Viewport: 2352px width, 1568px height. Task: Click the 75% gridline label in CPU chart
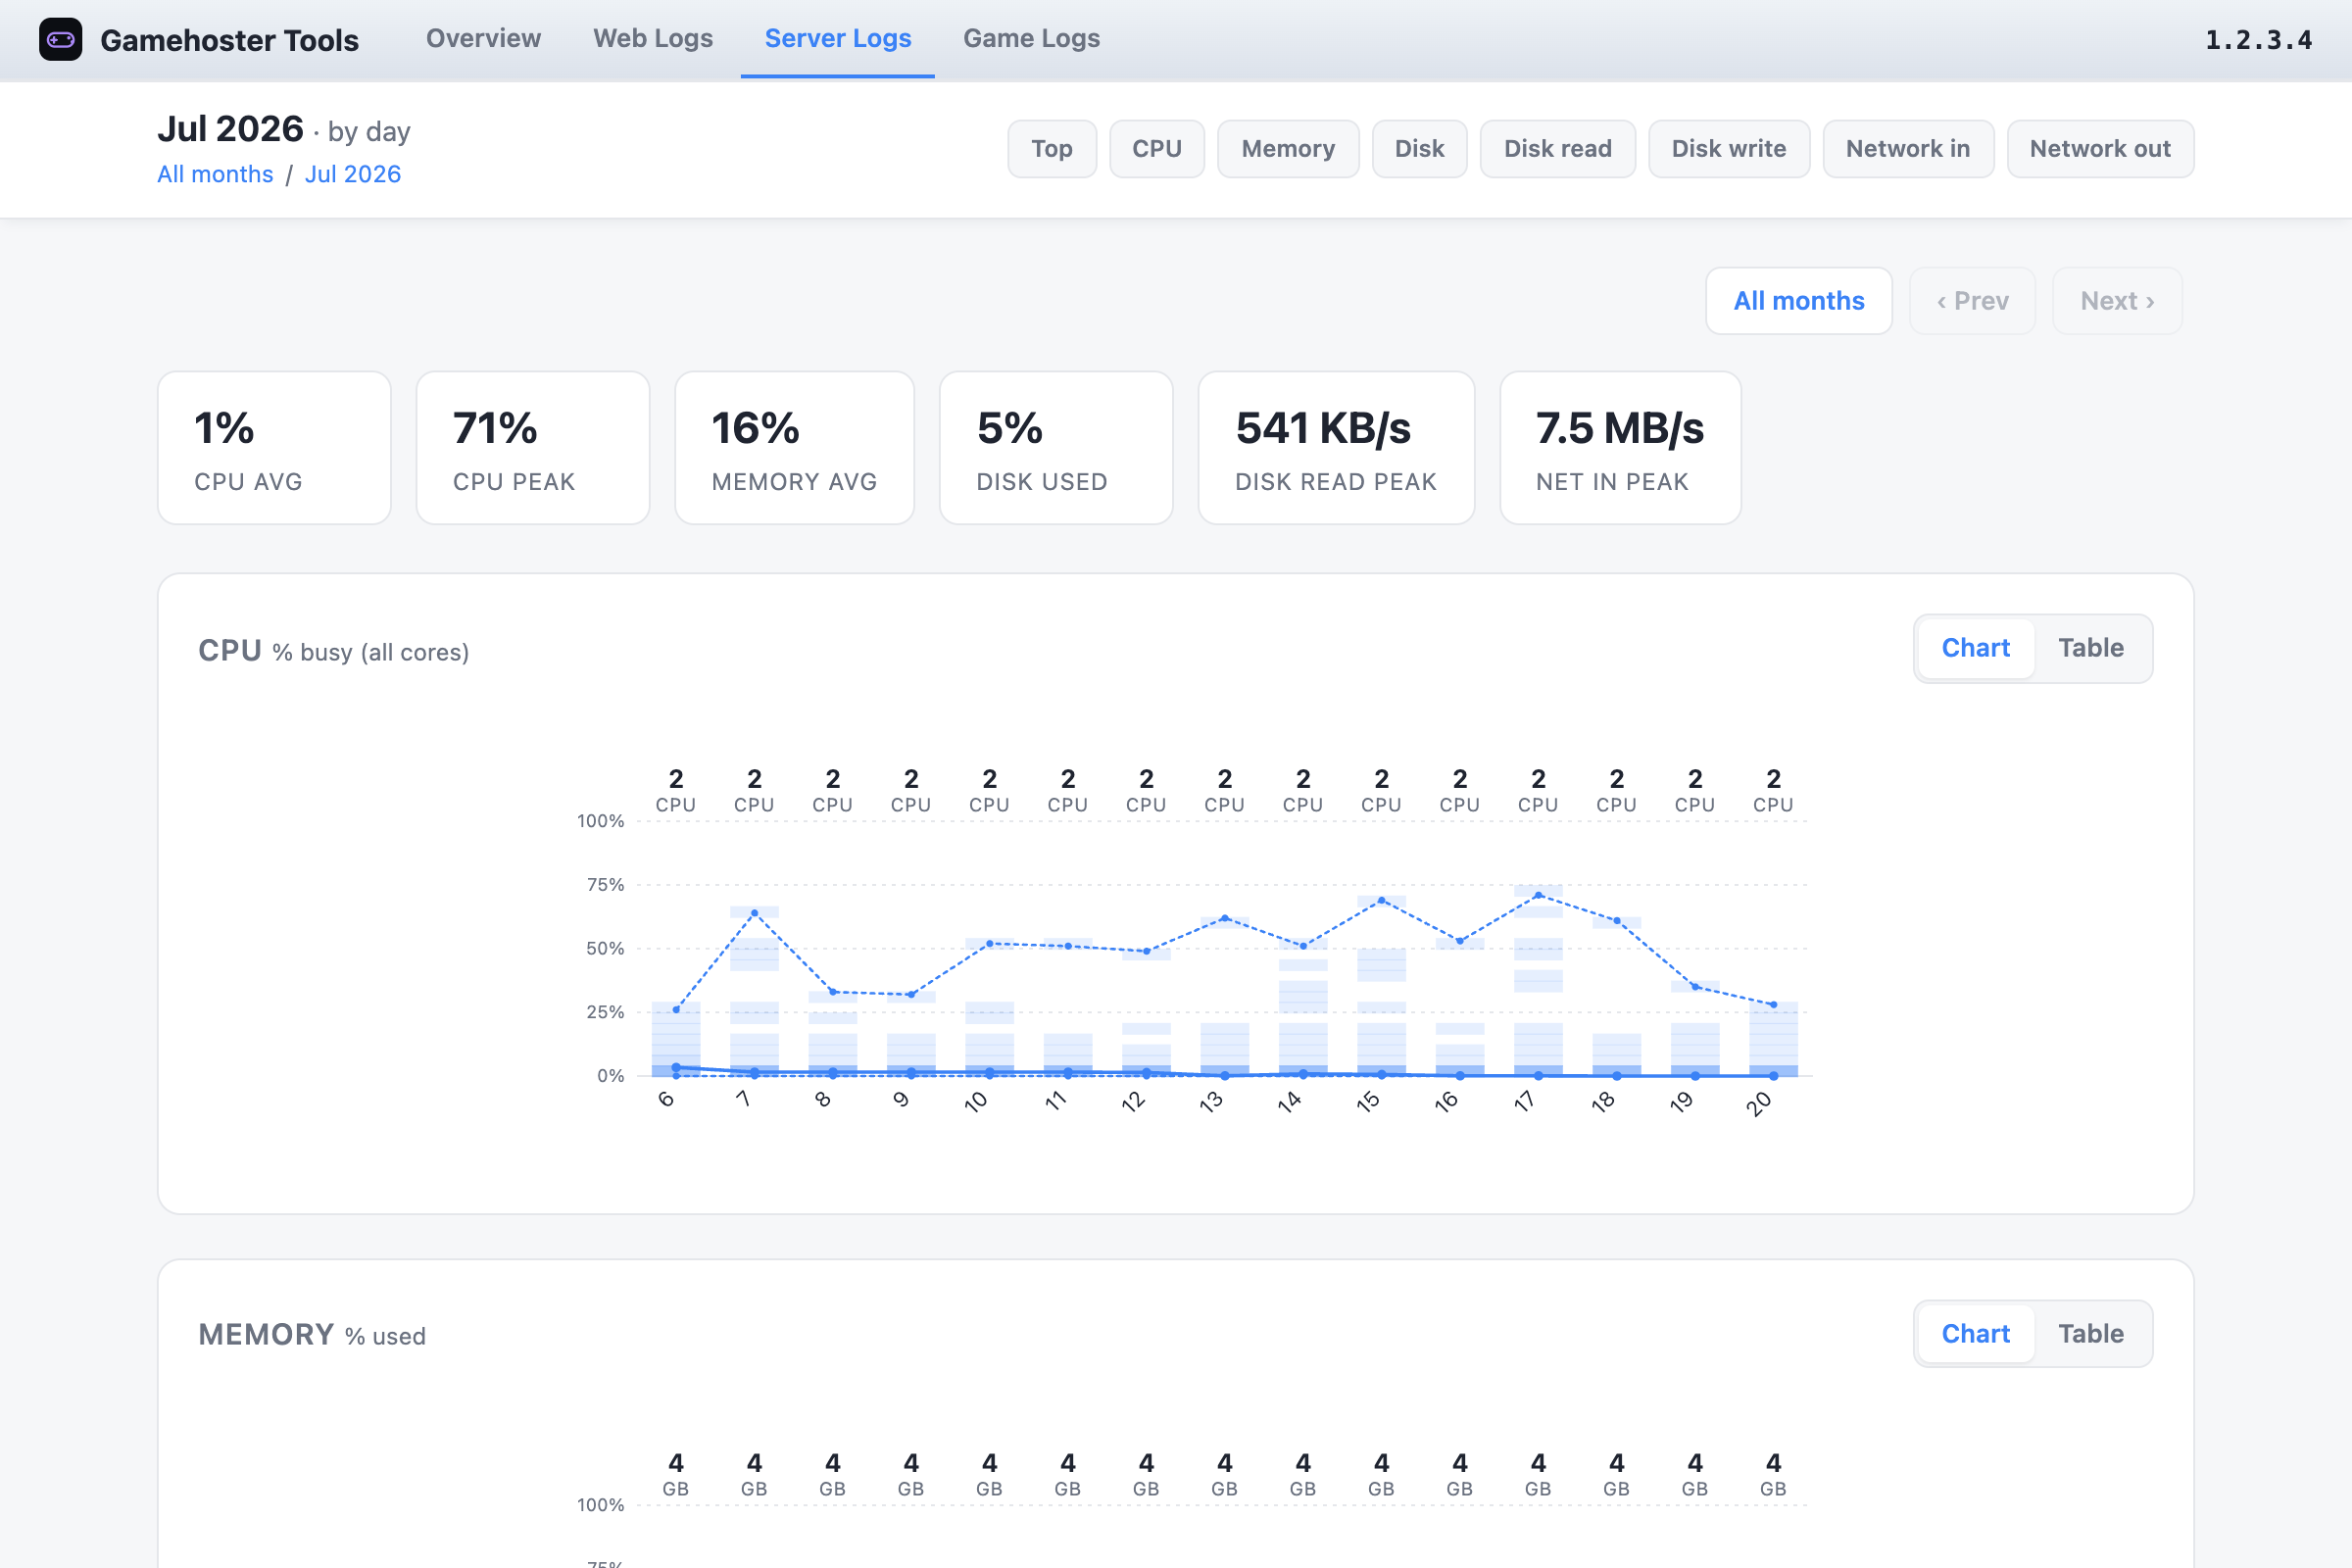pos(605,885)
